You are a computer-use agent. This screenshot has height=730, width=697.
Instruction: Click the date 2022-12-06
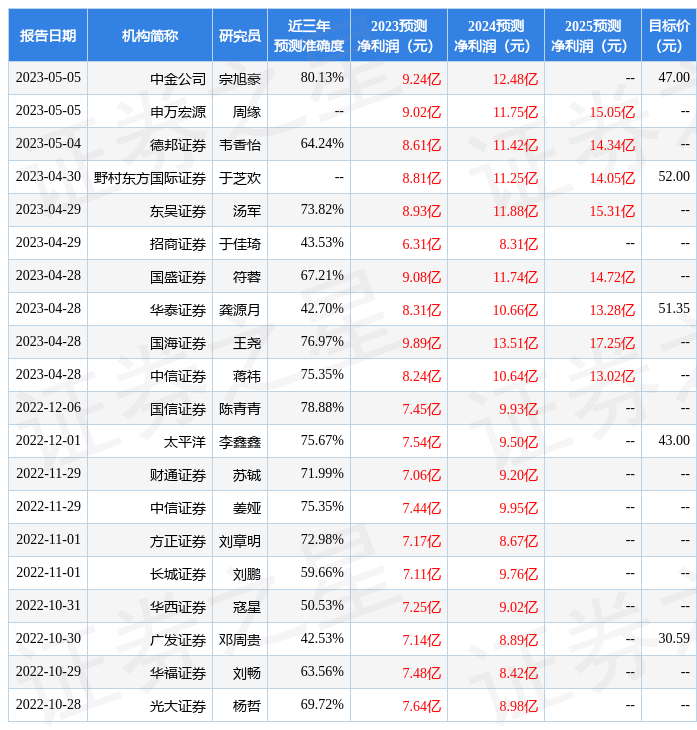tap(48, 407)
